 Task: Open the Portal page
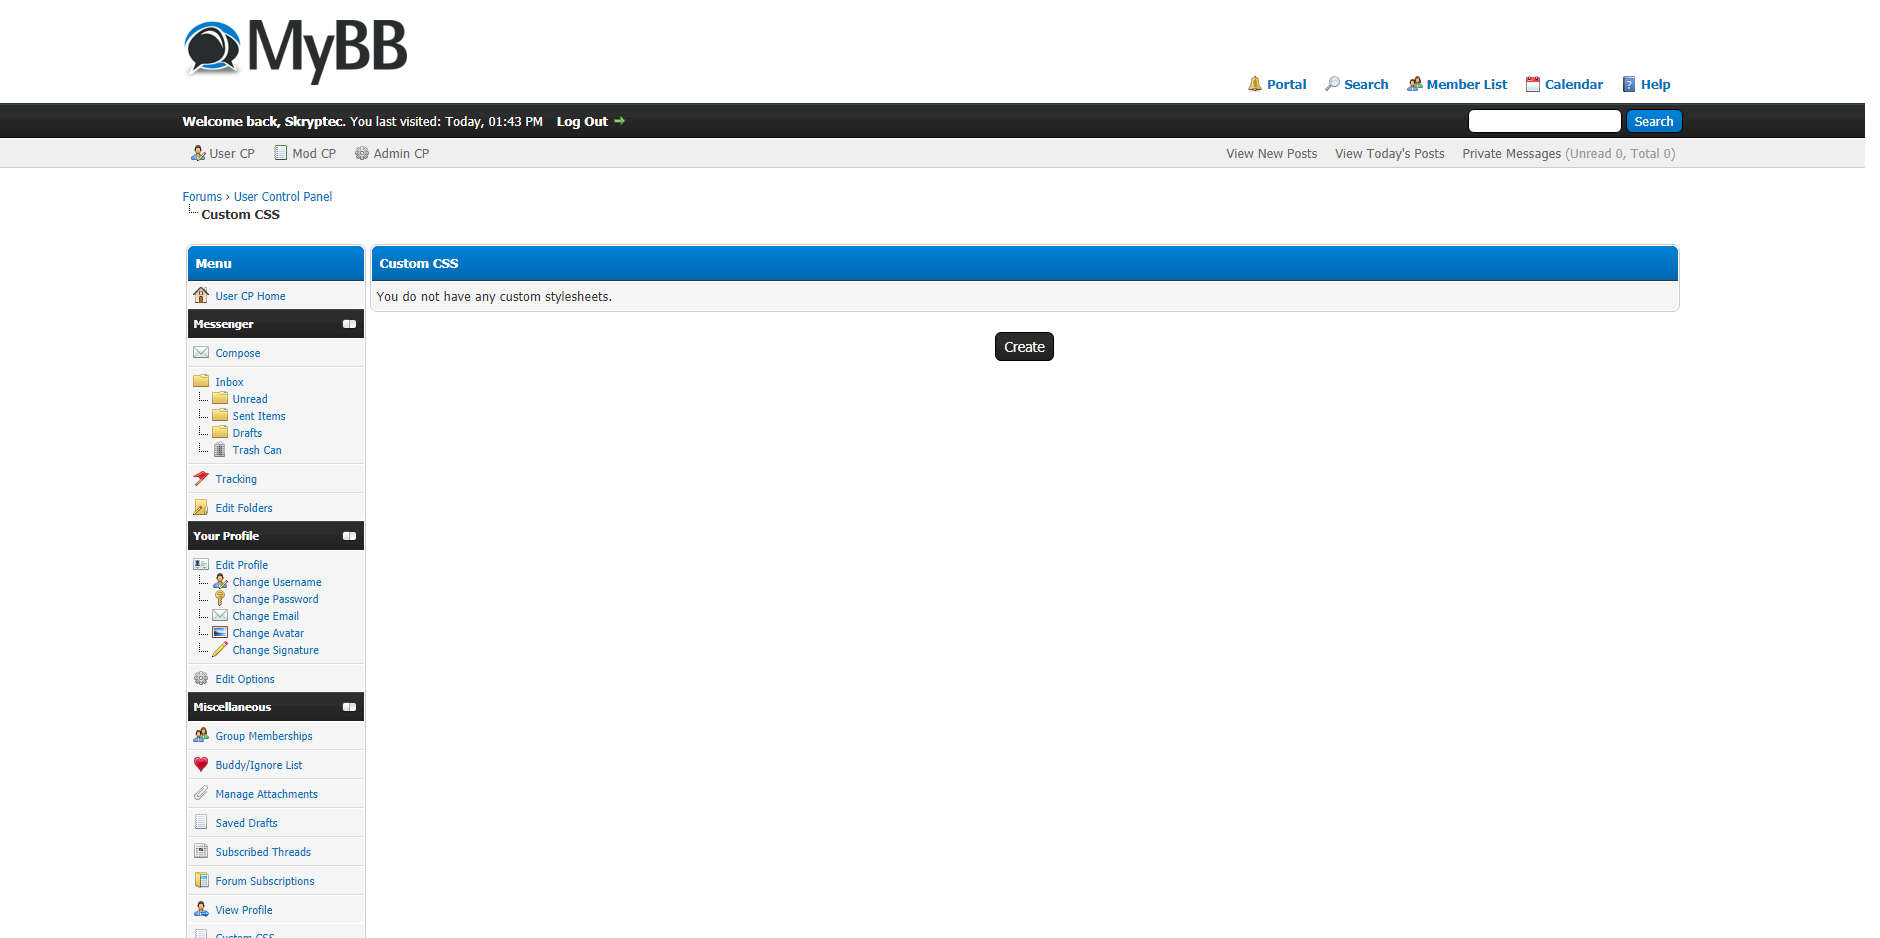click(1286, 84)
